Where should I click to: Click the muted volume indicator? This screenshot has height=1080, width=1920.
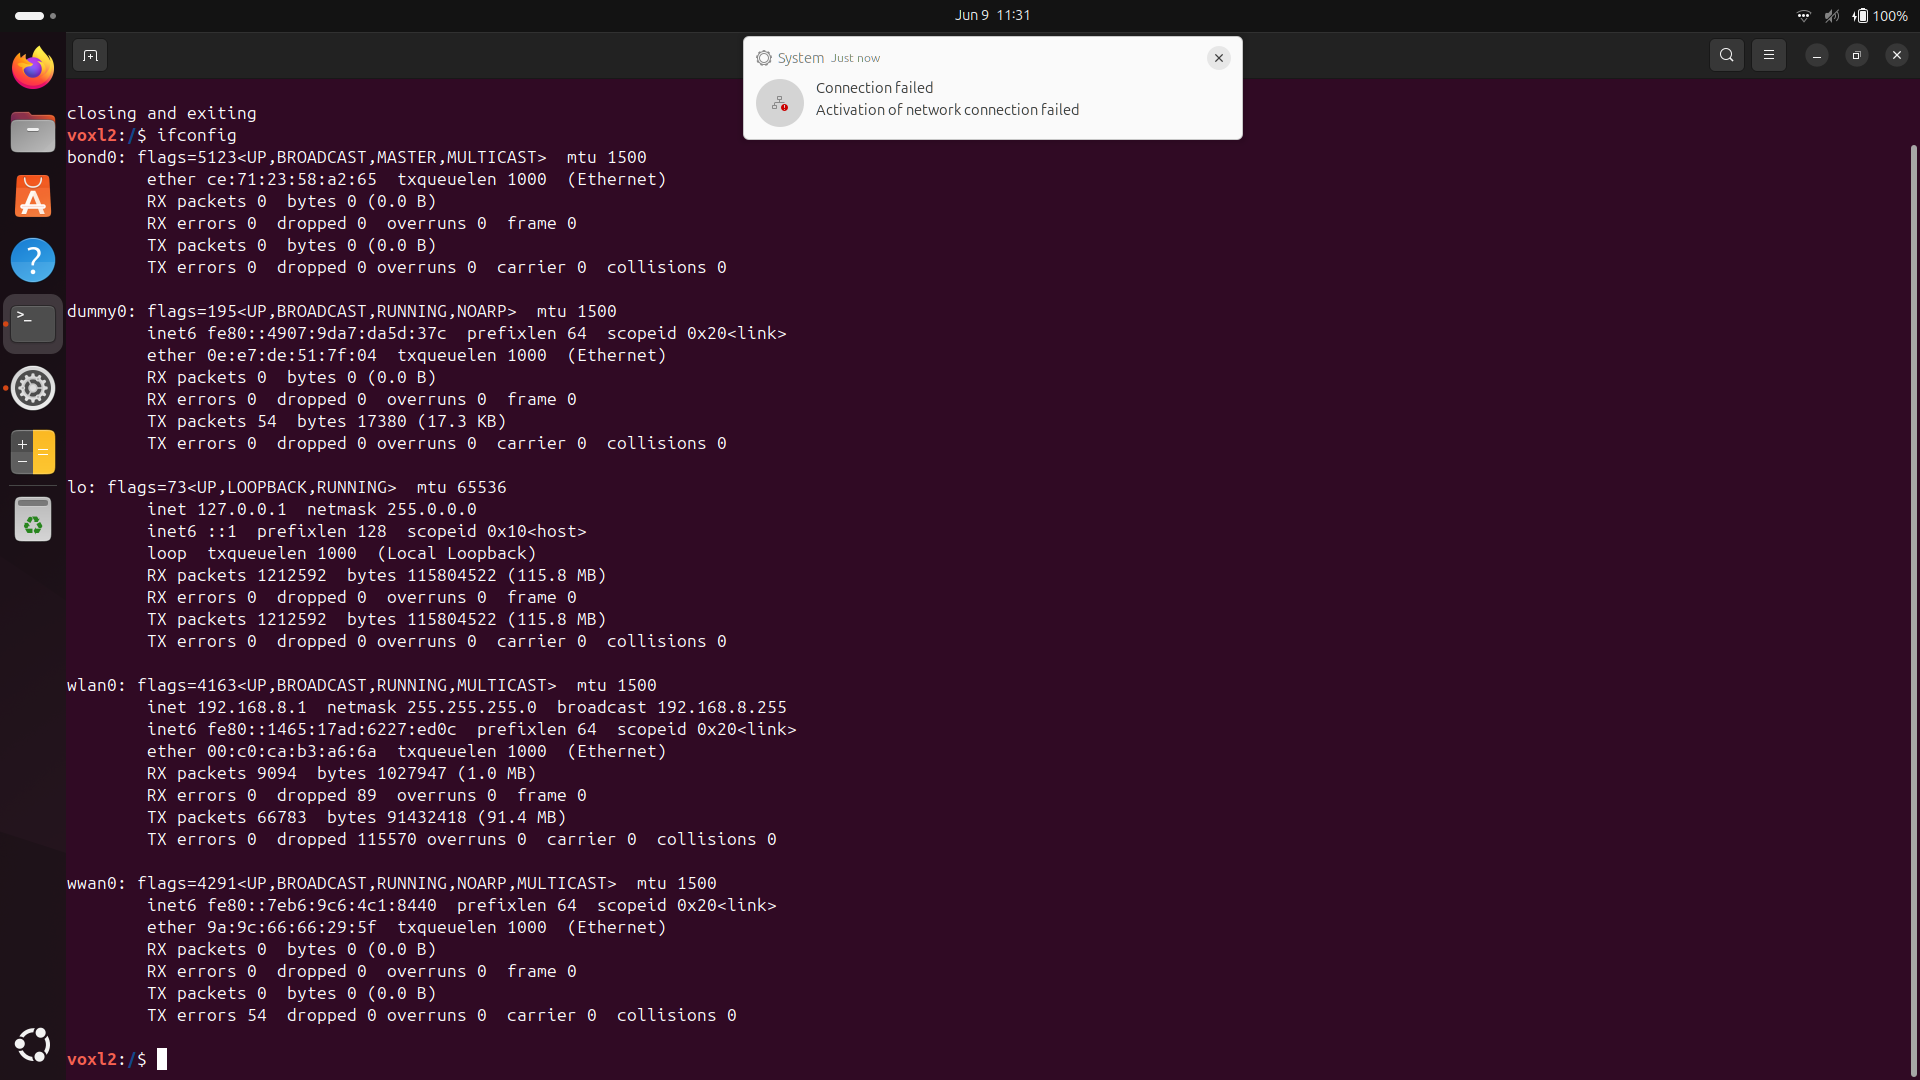[x=1832, y=16]
